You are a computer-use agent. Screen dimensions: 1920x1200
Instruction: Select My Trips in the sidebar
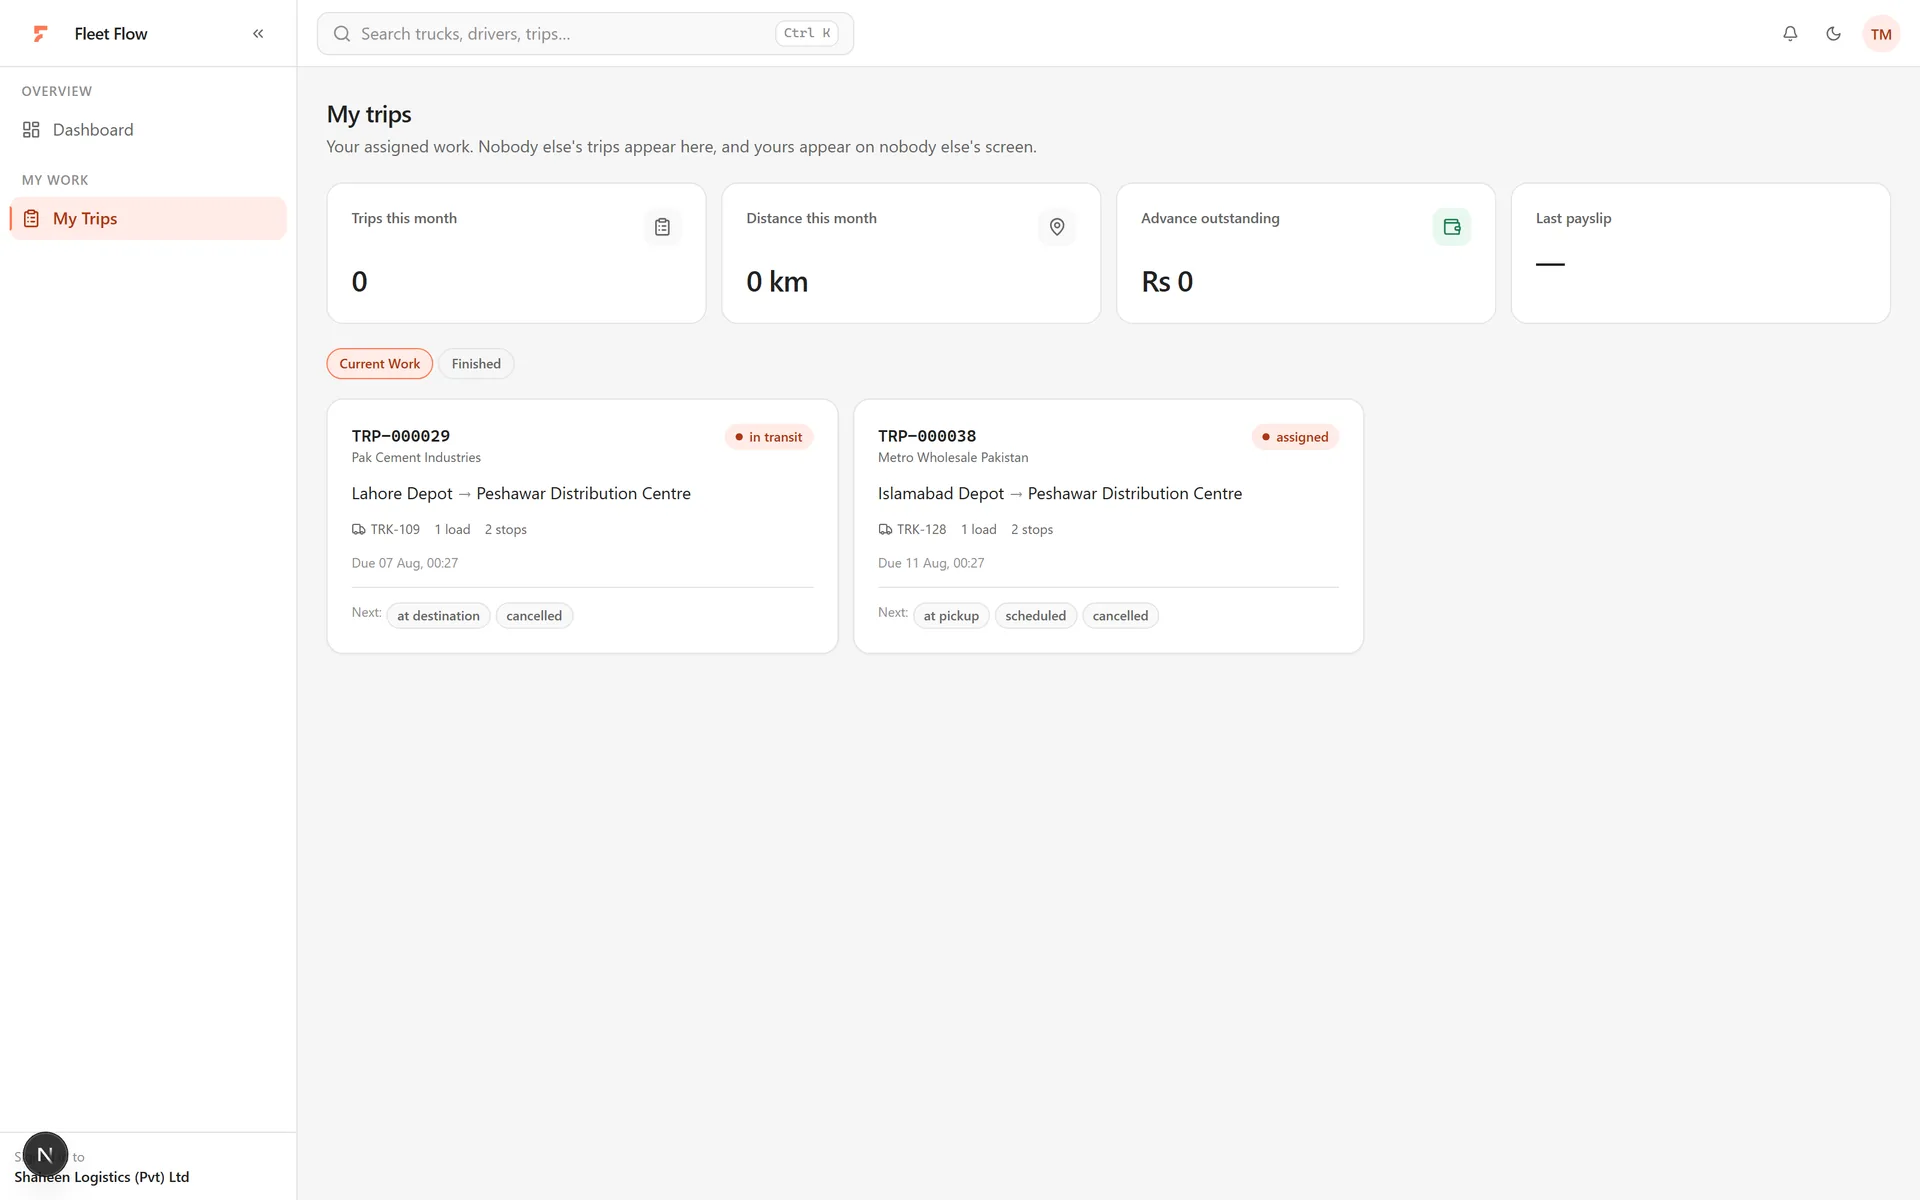coord(148,218)
